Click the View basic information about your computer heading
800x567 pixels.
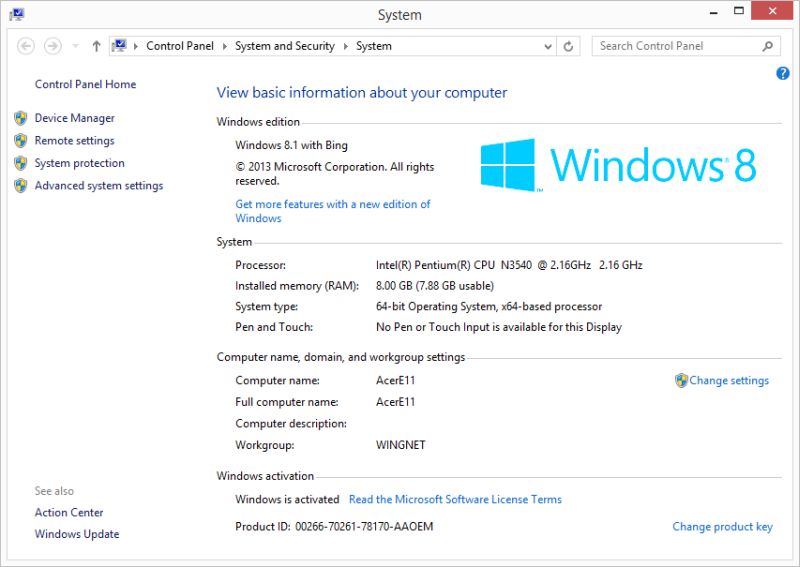point(362,93)
